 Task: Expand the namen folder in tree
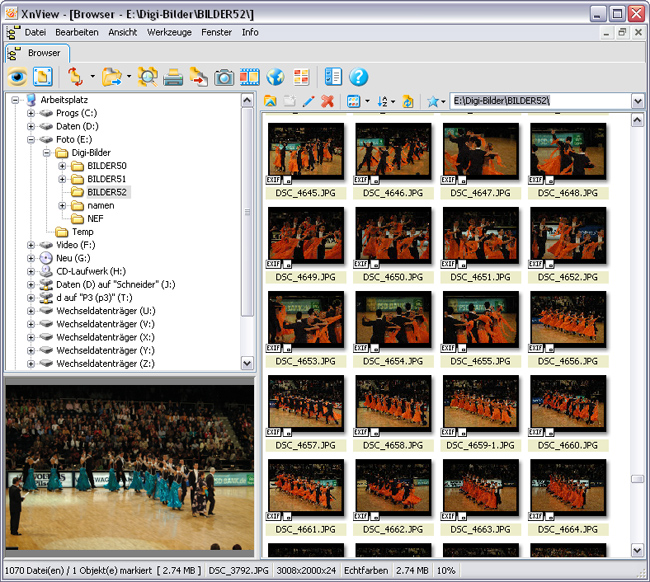point(62,205)
